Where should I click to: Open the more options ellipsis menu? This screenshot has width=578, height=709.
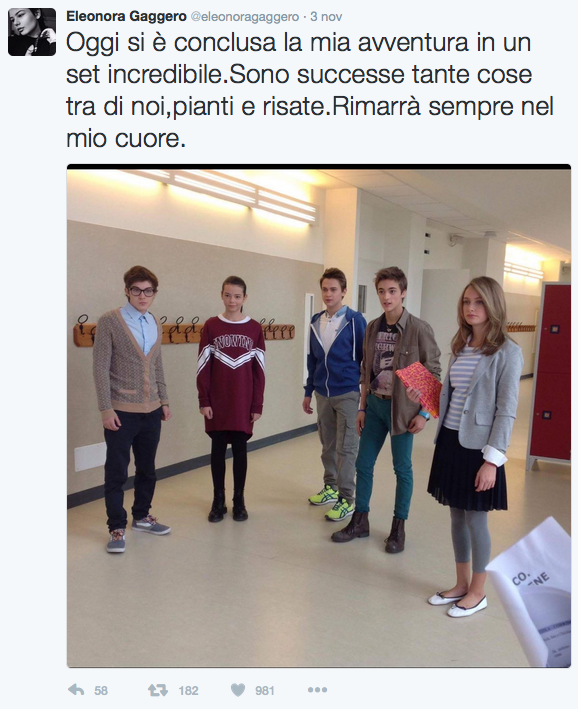point(317,690)
